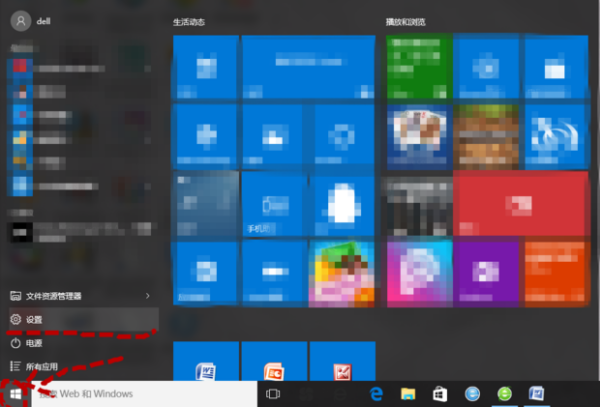Screen dimensions: 600x407
Task: Click the Web and Windows search box
Action: pos(144,394)
